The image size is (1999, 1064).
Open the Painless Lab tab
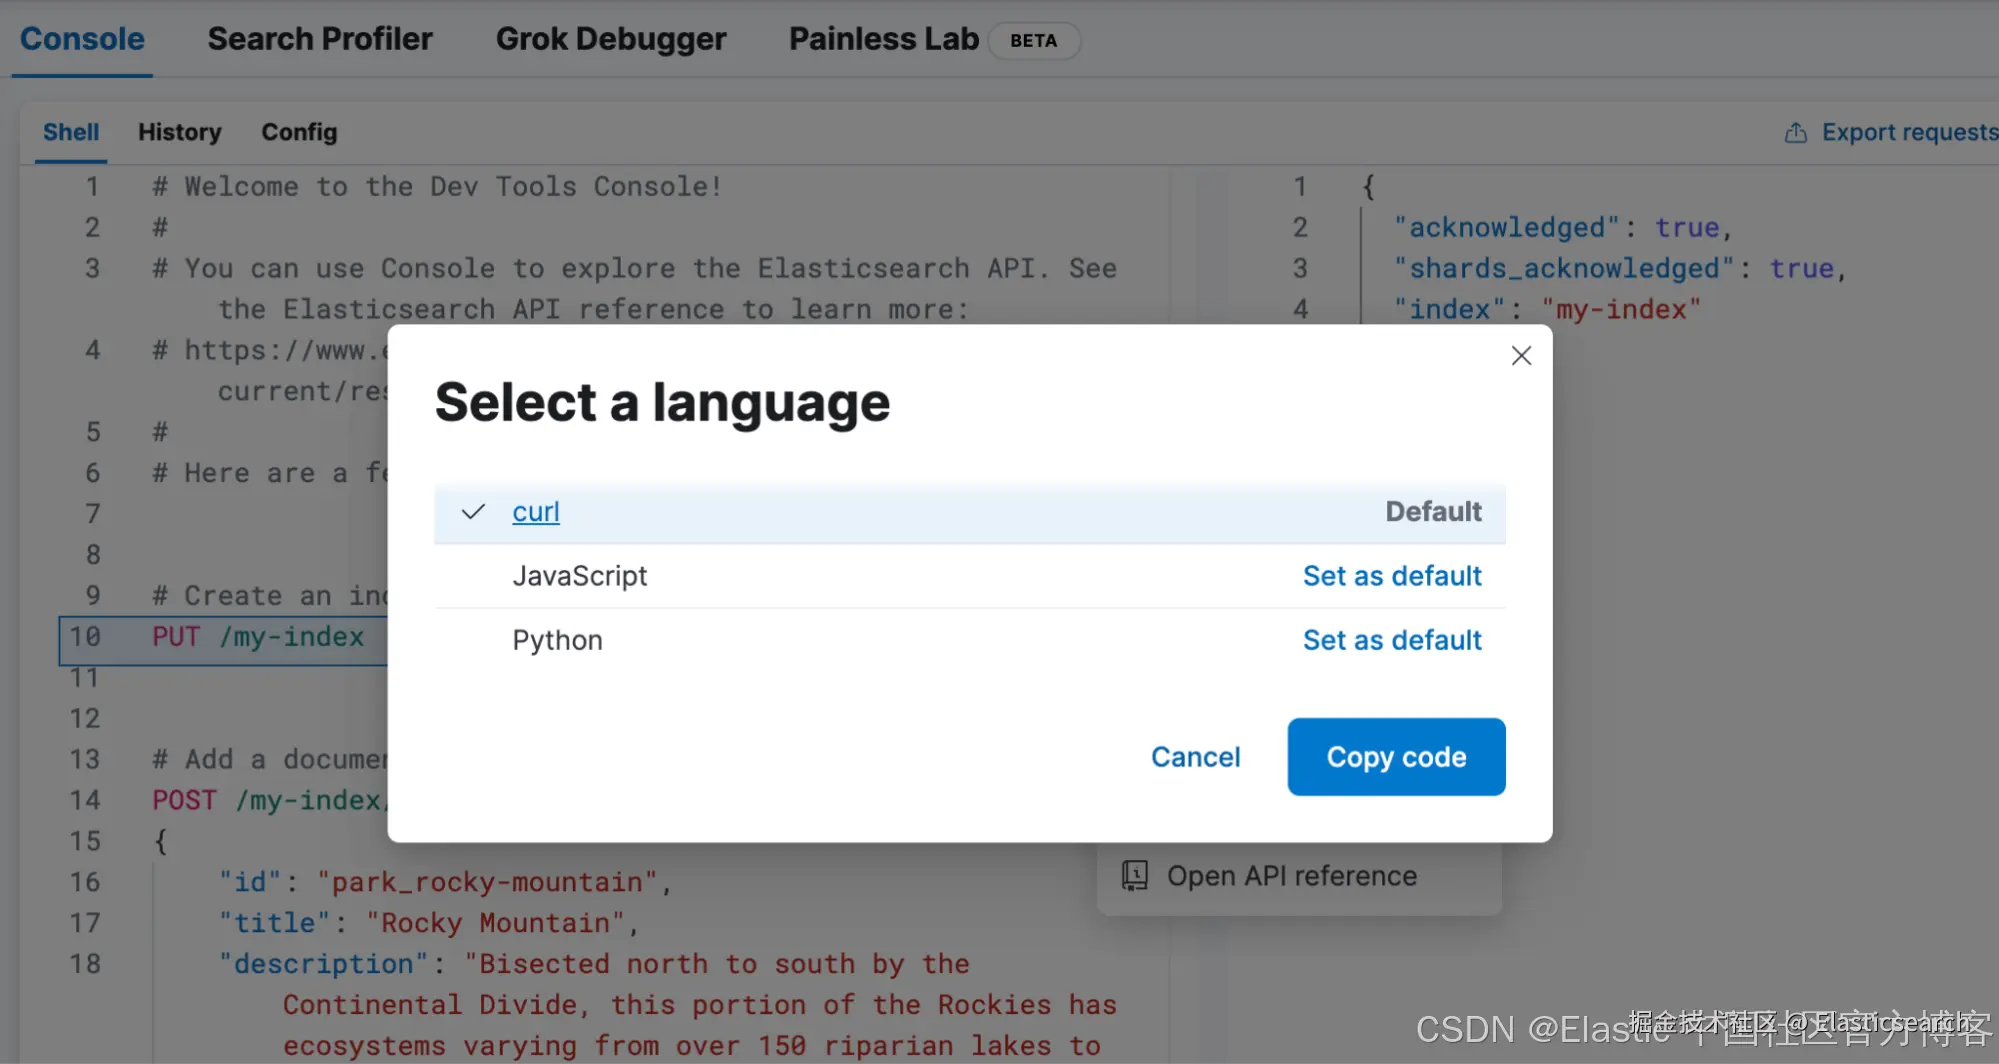884,39
